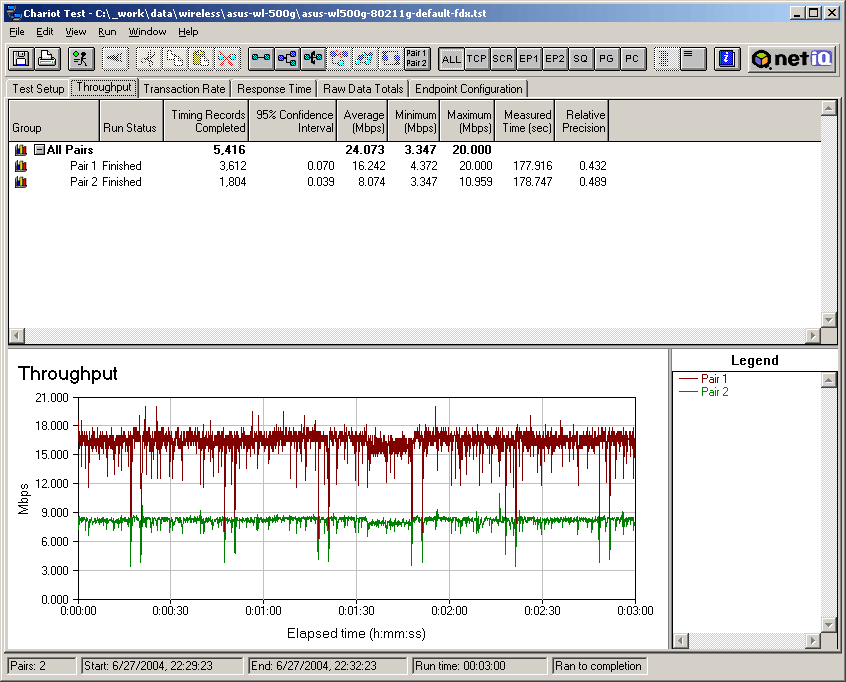Sort by Average (Mbps) column header

364,121
